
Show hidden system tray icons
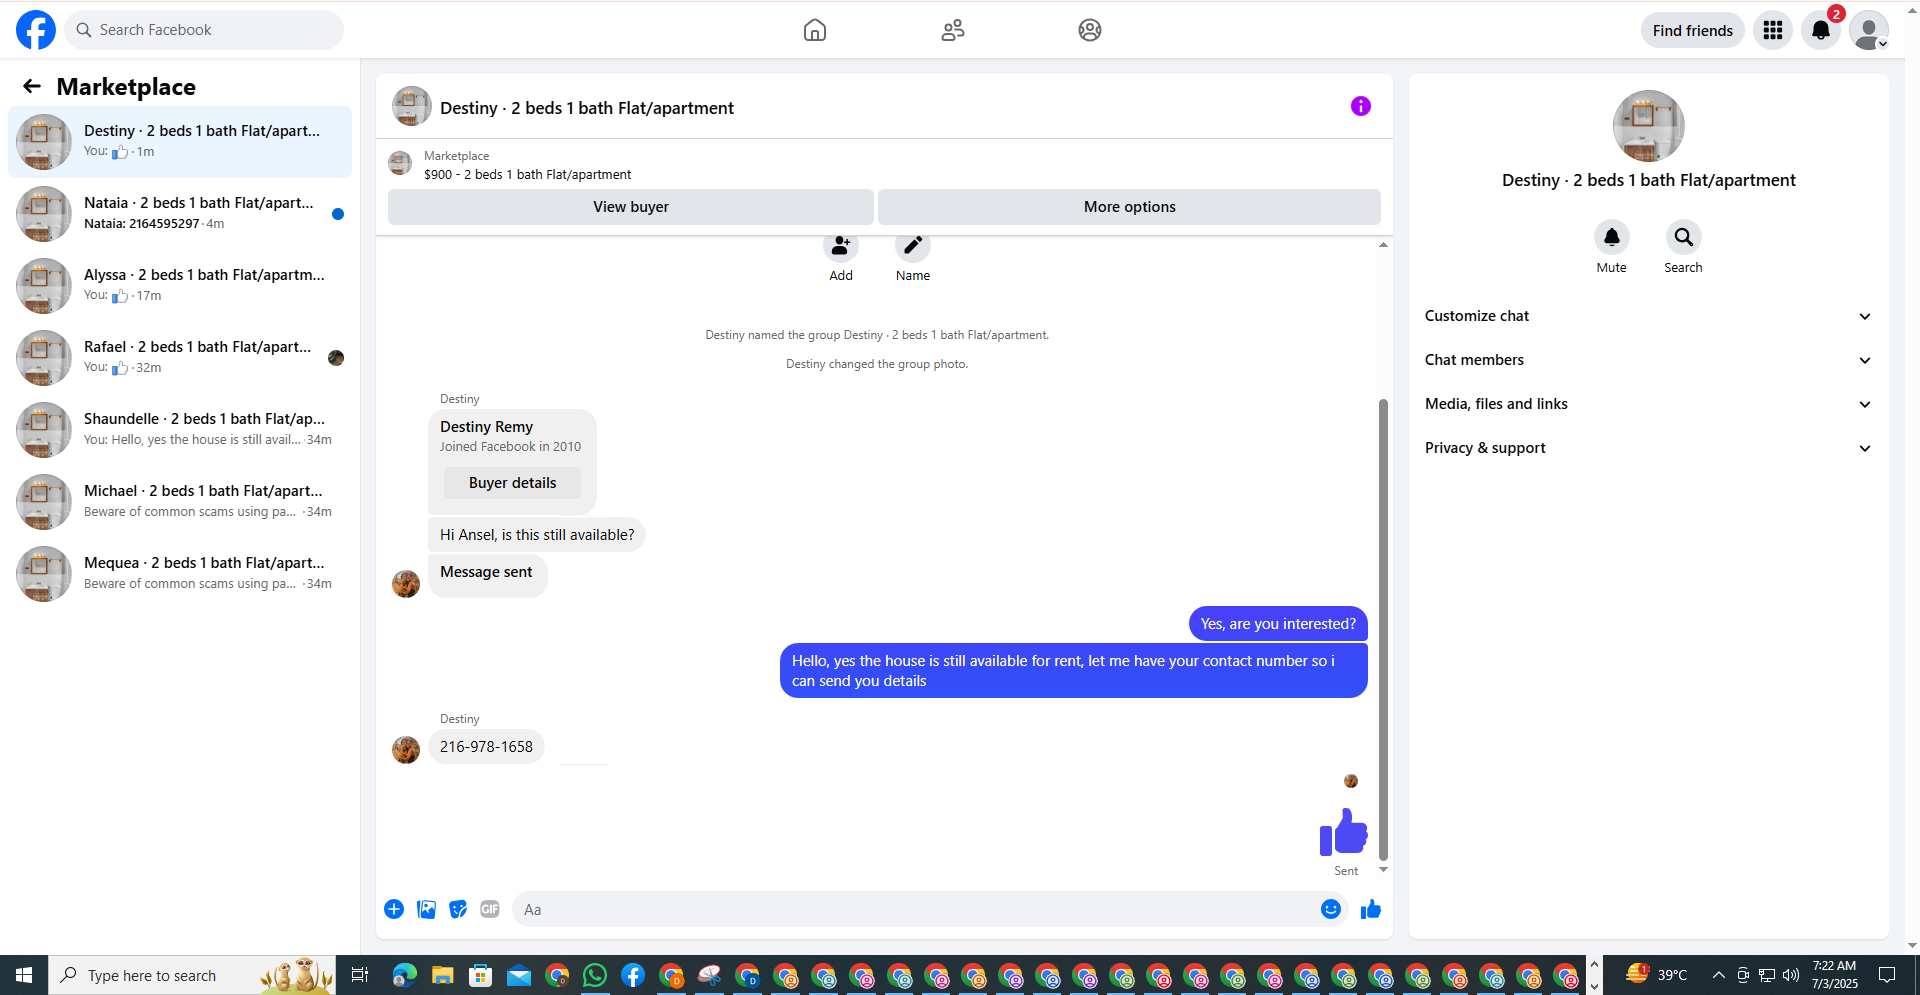(1718, 975)
